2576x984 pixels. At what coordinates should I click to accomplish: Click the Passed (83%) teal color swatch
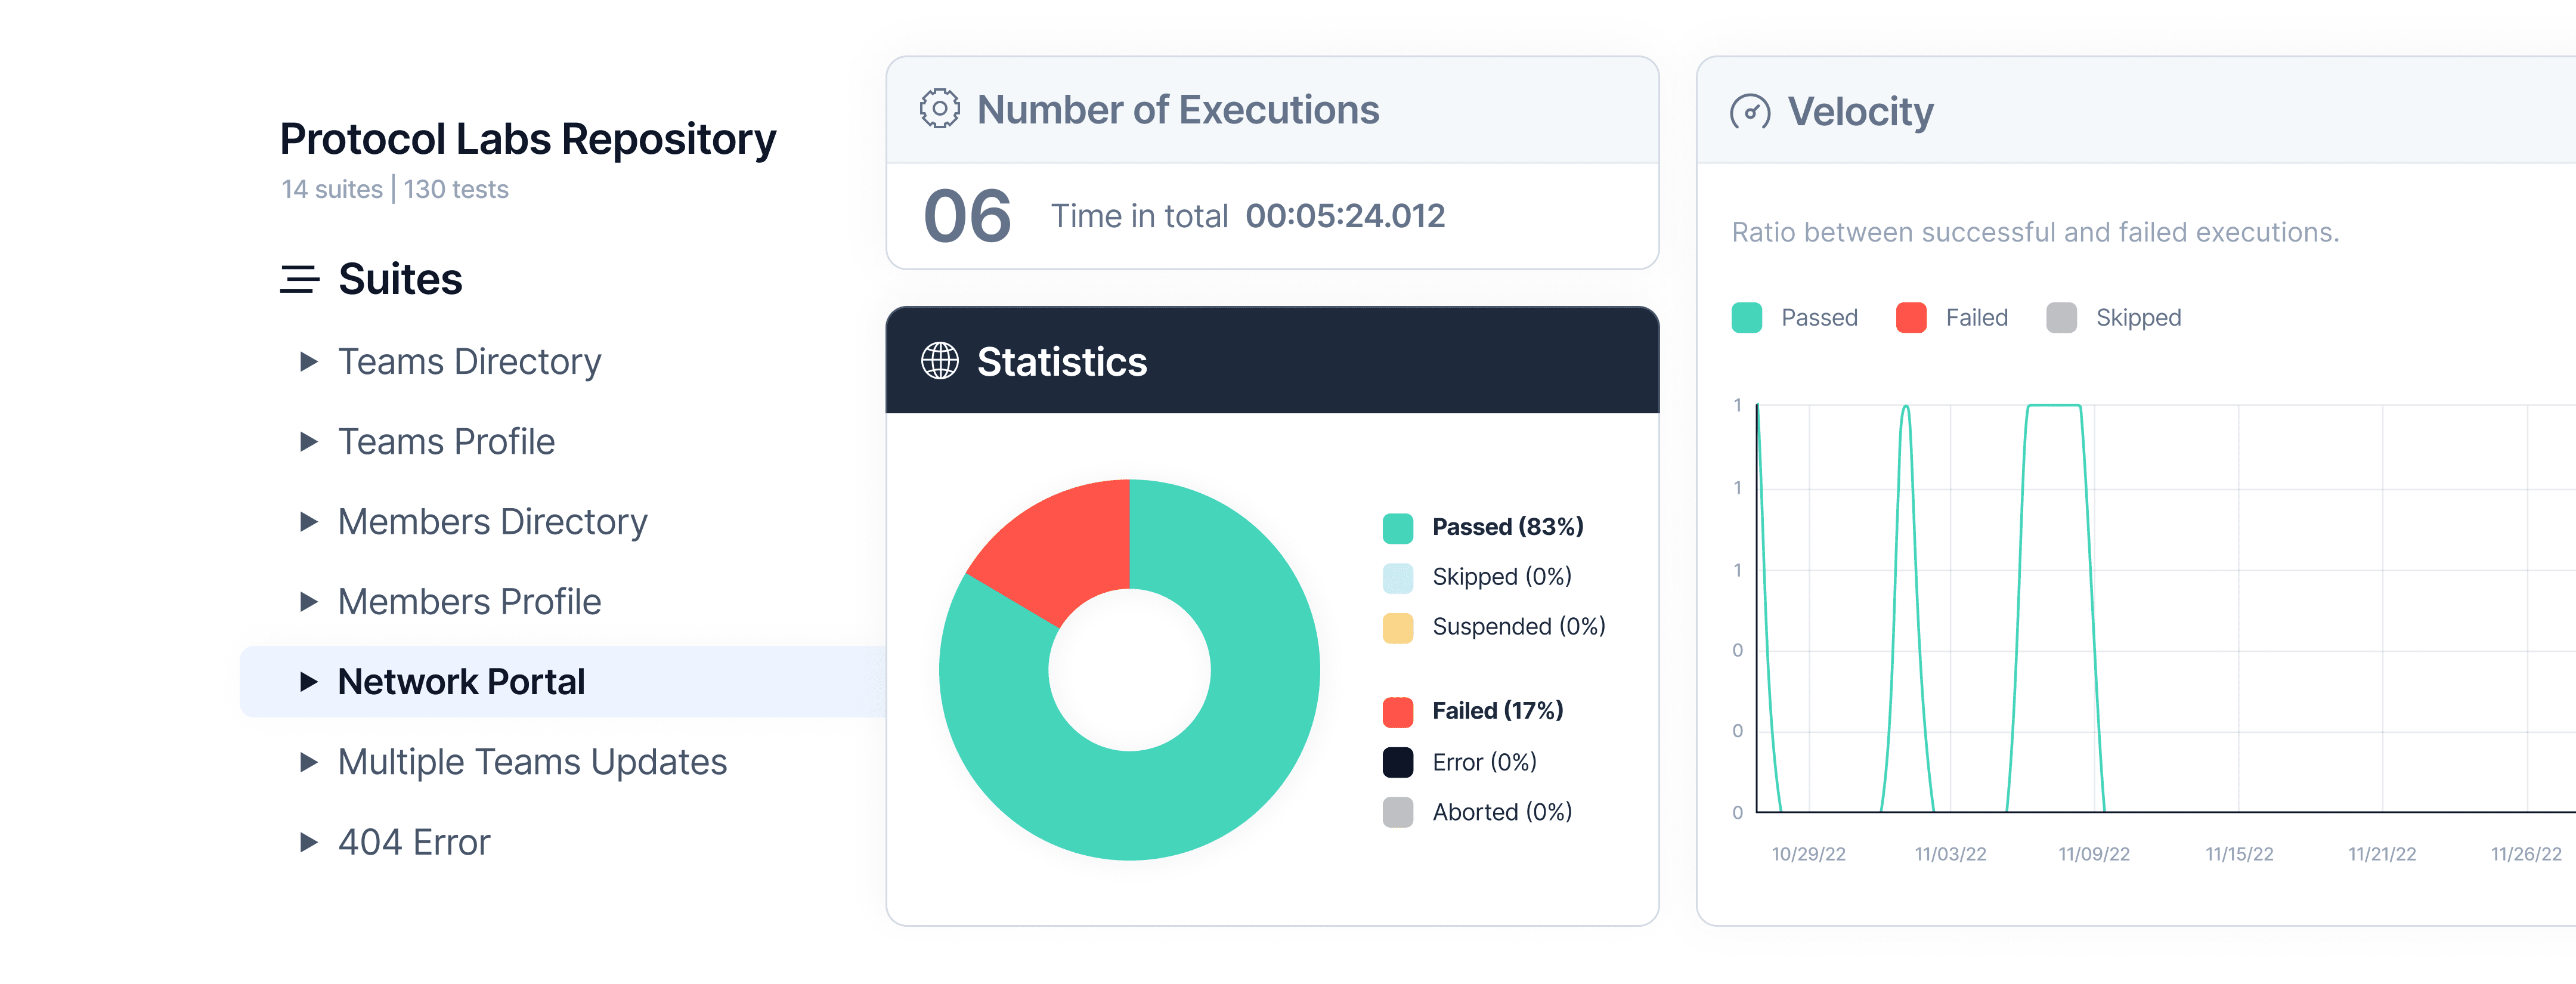click(x=1397, y=528)
